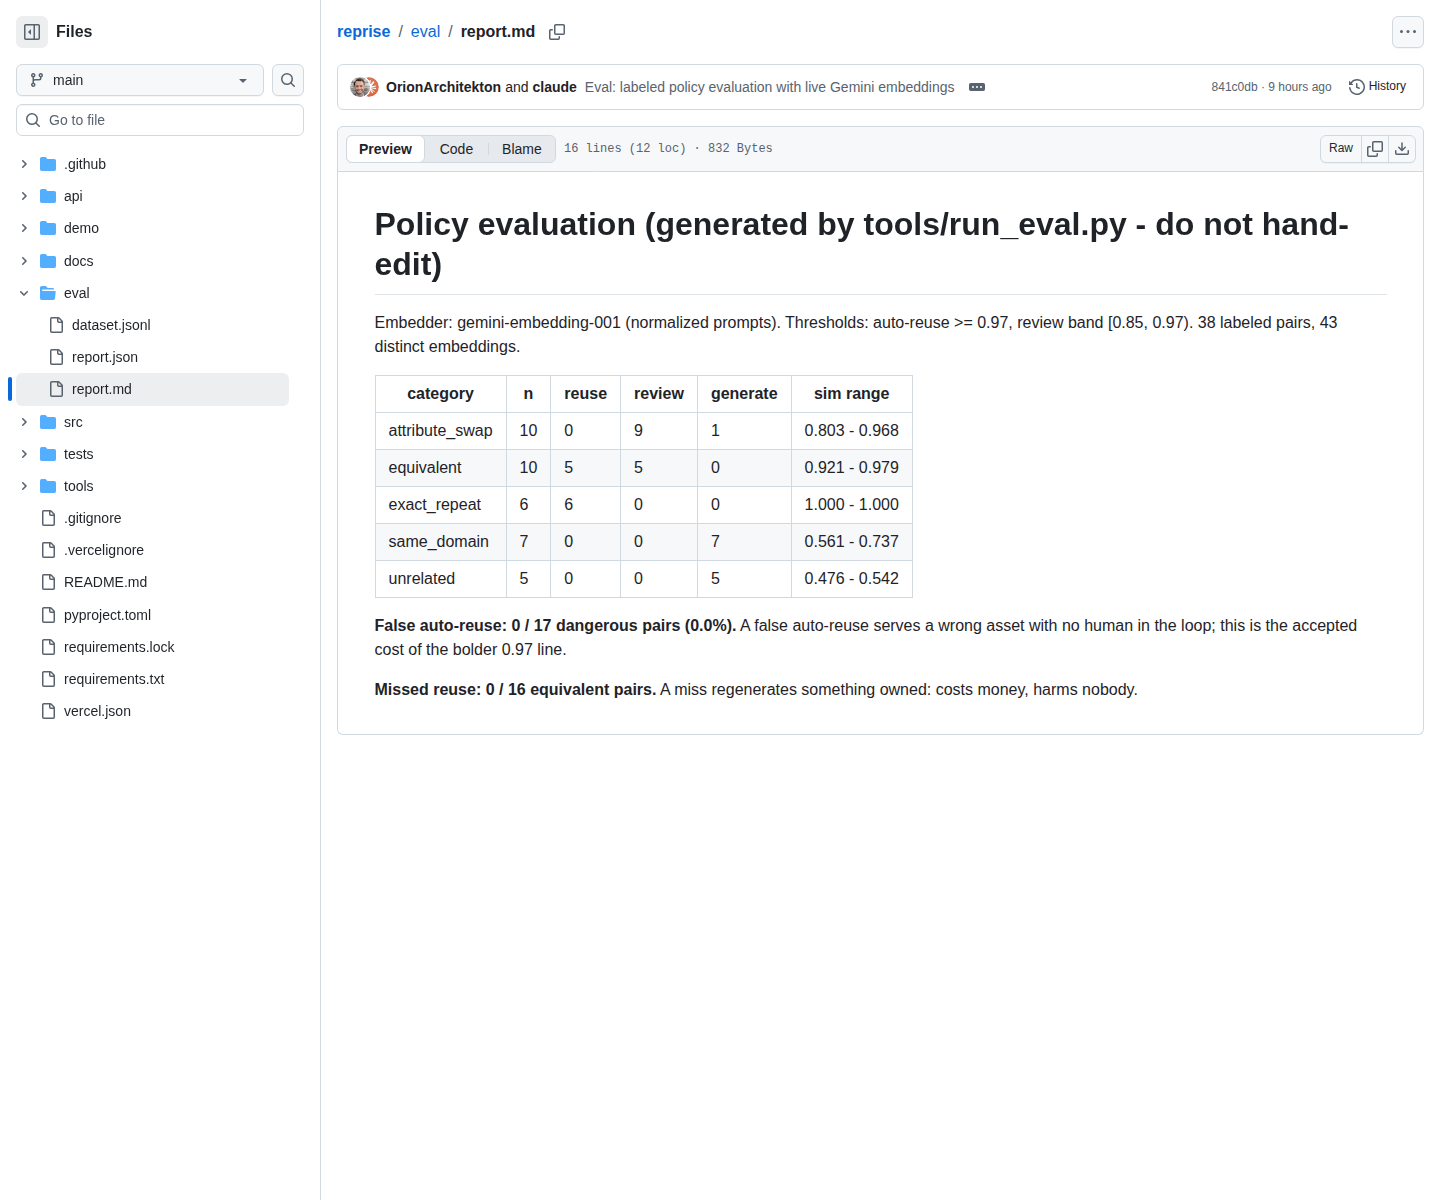Image resolution: width=1440 pixels, height=1200 pixels.
Task: Expand the tools folder
Action: click(24, 486)
